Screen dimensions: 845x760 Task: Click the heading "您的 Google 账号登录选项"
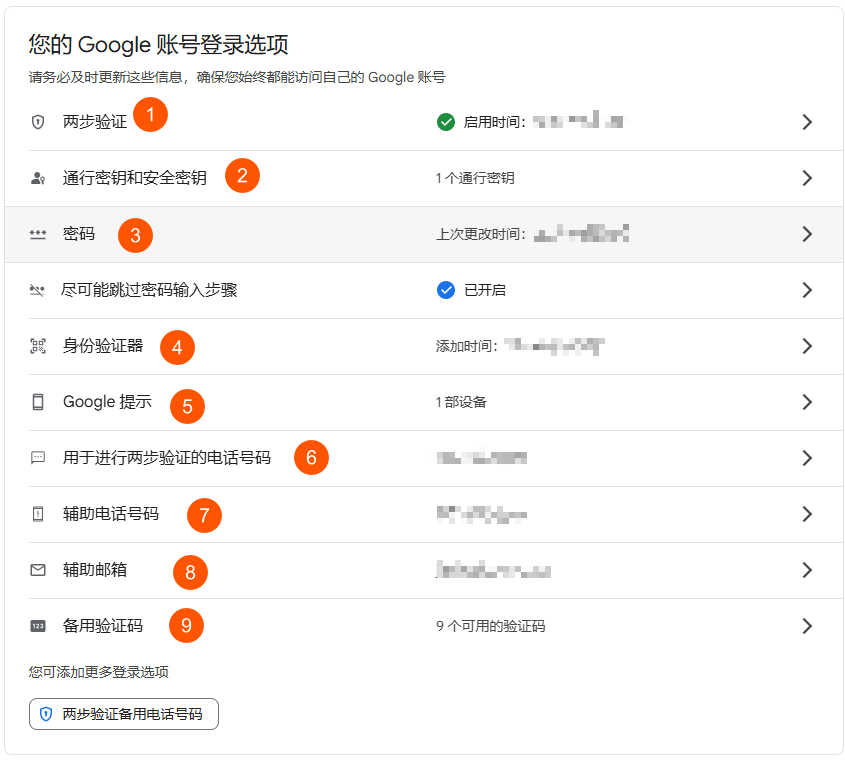pos(158,45)
